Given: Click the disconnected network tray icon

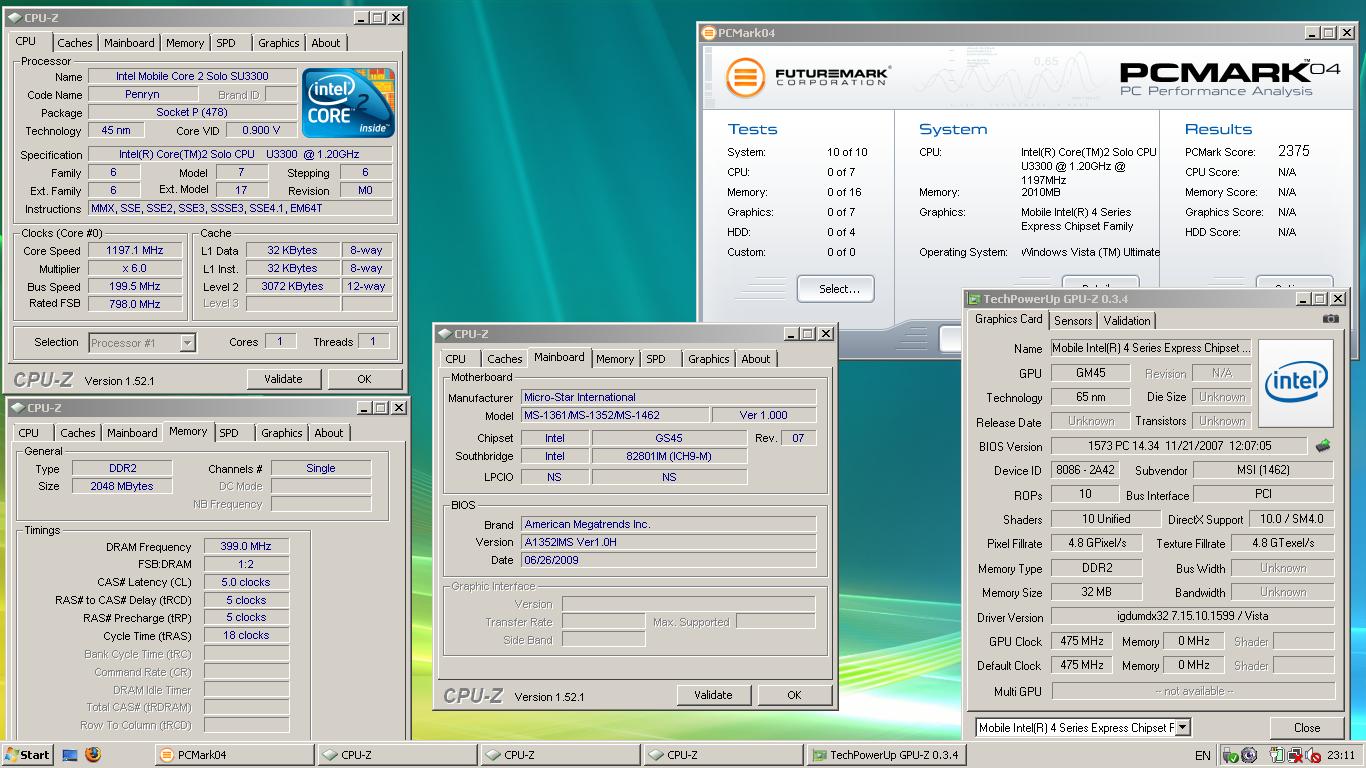Looking at the screenshot, I should 1295,755.
